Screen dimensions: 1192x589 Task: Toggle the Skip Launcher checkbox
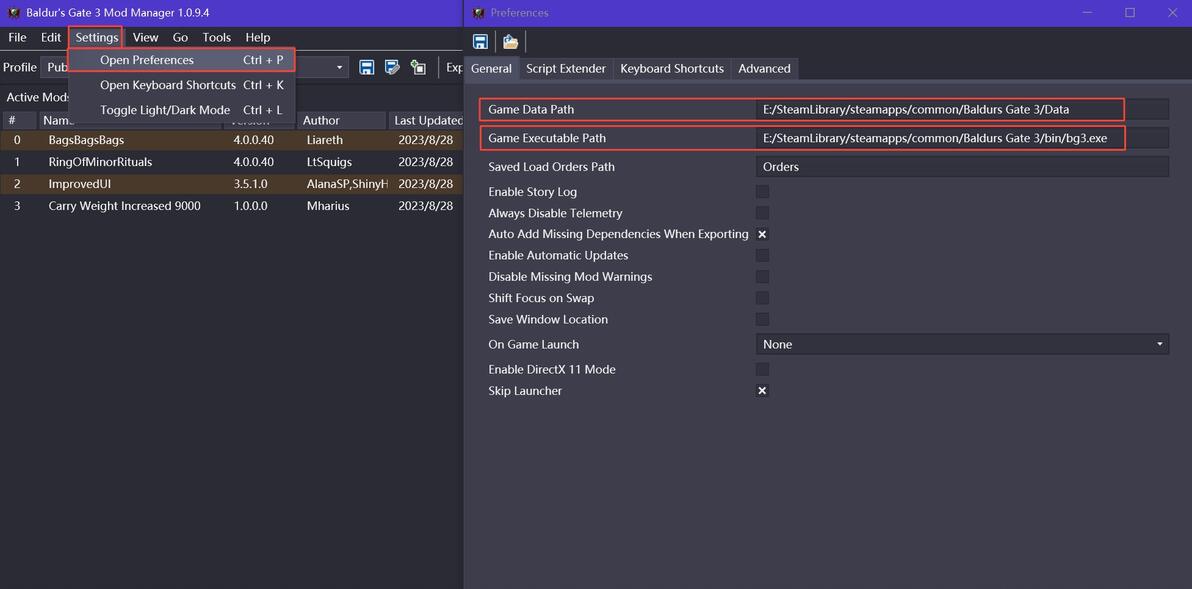click(x=762, y=391)
